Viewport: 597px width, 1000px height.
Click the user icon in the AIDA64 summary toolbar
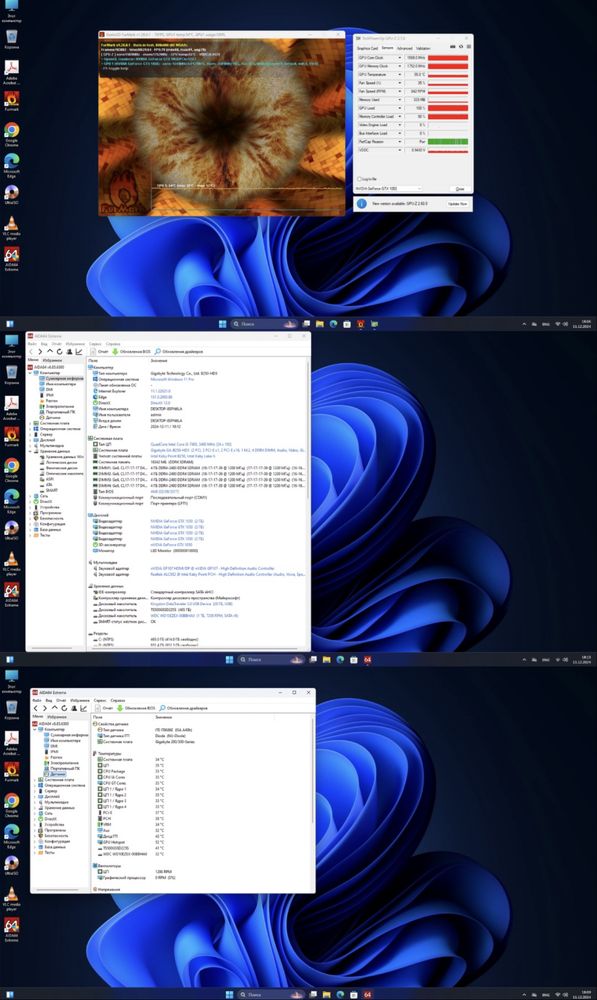[69, 351]
